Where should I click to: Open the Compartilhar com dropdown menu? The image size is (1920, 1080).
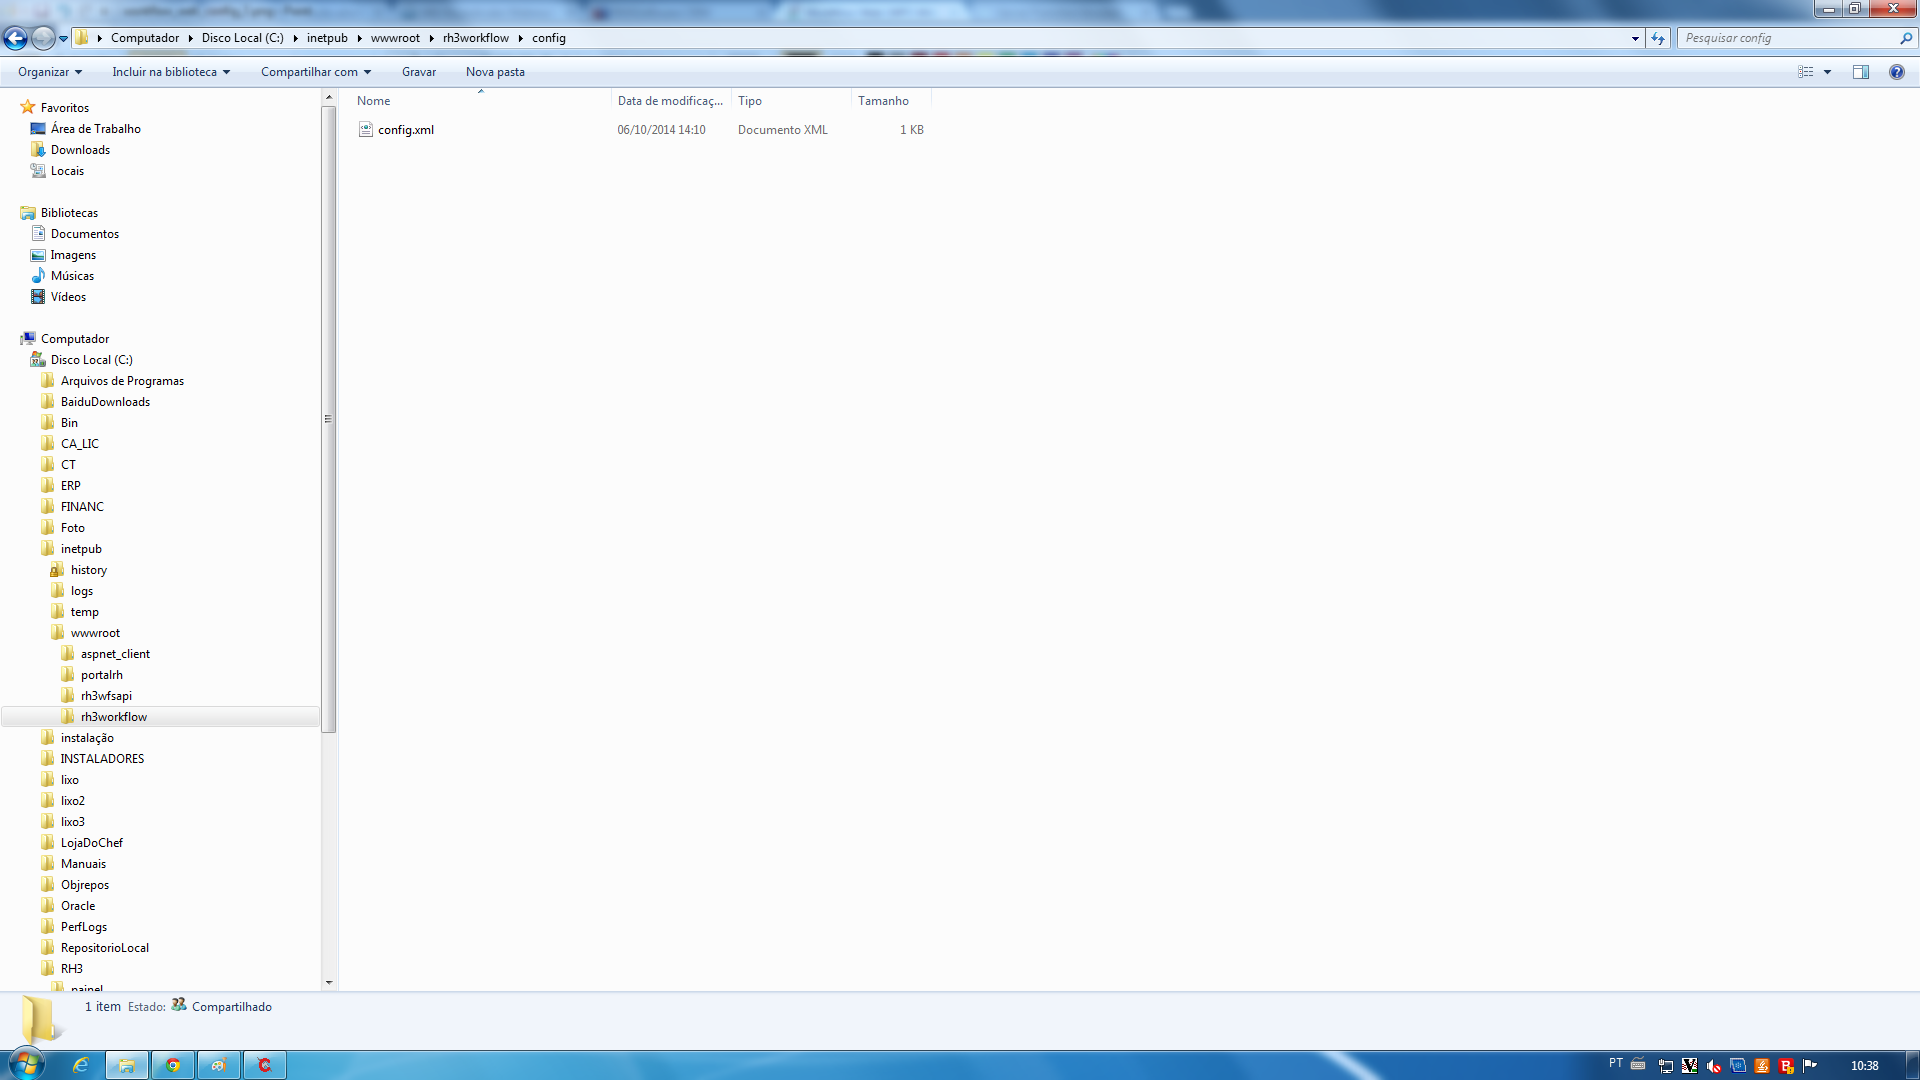tap(315, 72)
